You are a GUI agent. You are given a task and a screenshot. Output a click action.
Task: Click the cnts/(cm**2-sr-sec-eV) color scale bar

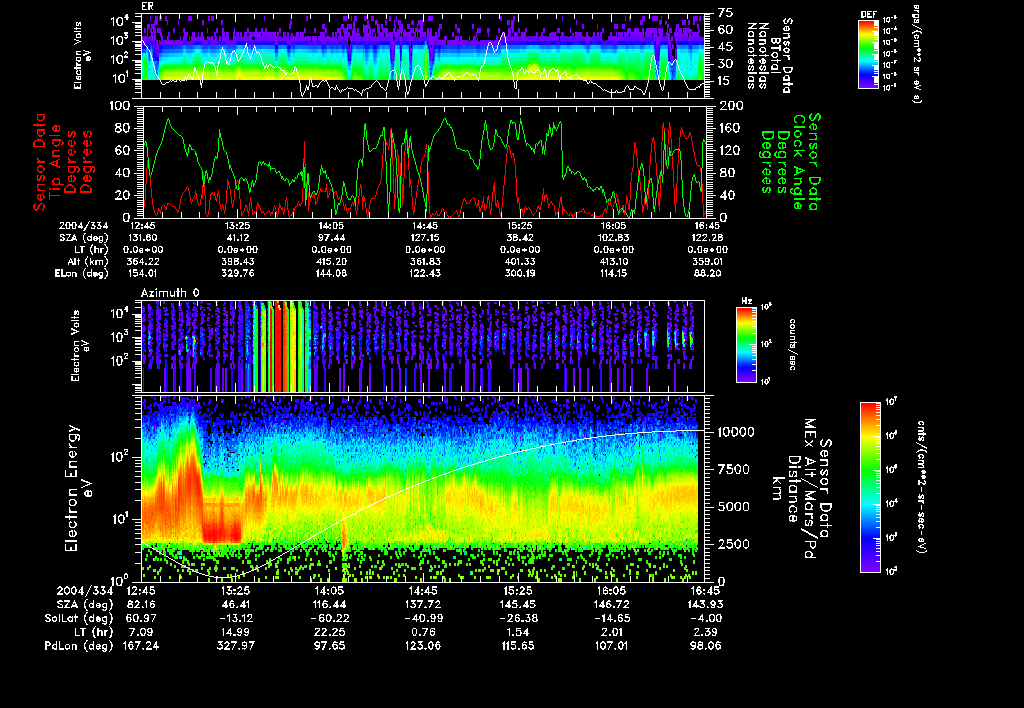pyautogui.click(x=870, y=487)
